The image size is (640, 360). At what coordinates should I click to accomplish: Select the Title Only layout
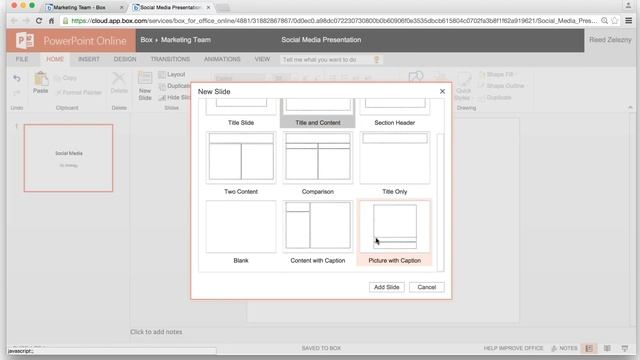tap(394, 158)
